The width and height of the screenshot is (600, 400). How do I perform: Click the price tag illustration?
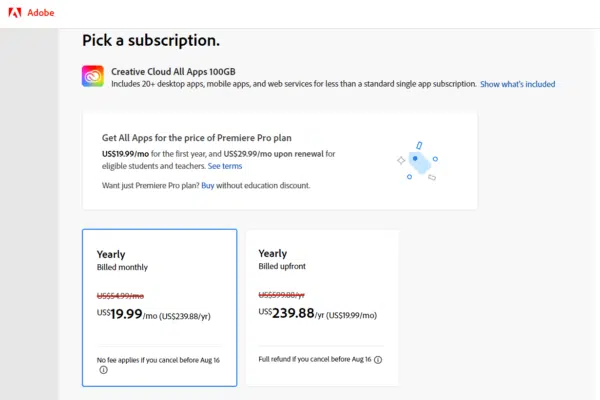tap(417, 160)
